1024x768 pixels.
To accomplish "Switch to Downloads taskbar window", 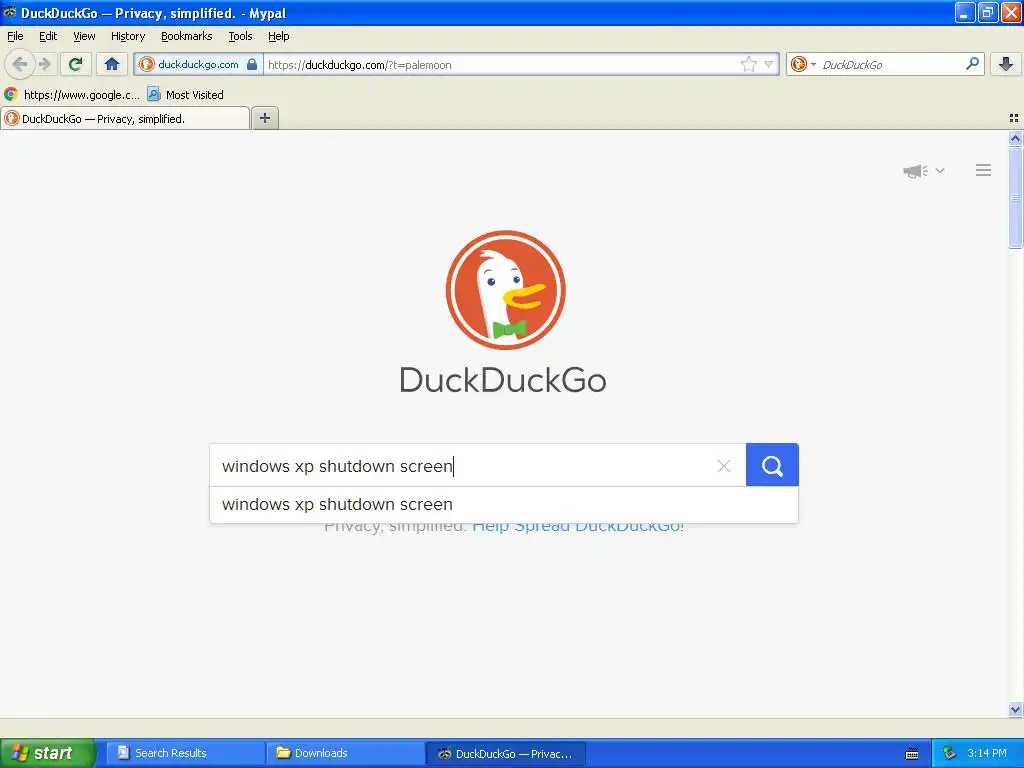I will [345, 753].
